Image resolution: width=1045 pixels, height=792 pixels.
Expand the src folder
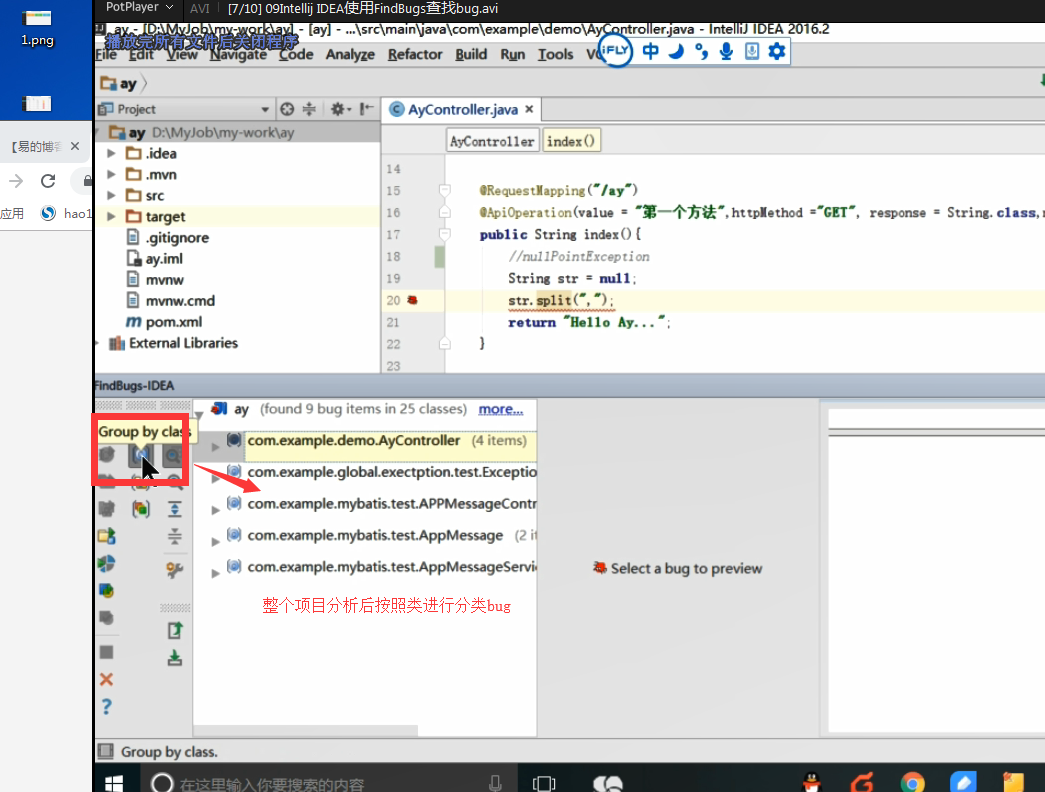click(x=111, y=195)
